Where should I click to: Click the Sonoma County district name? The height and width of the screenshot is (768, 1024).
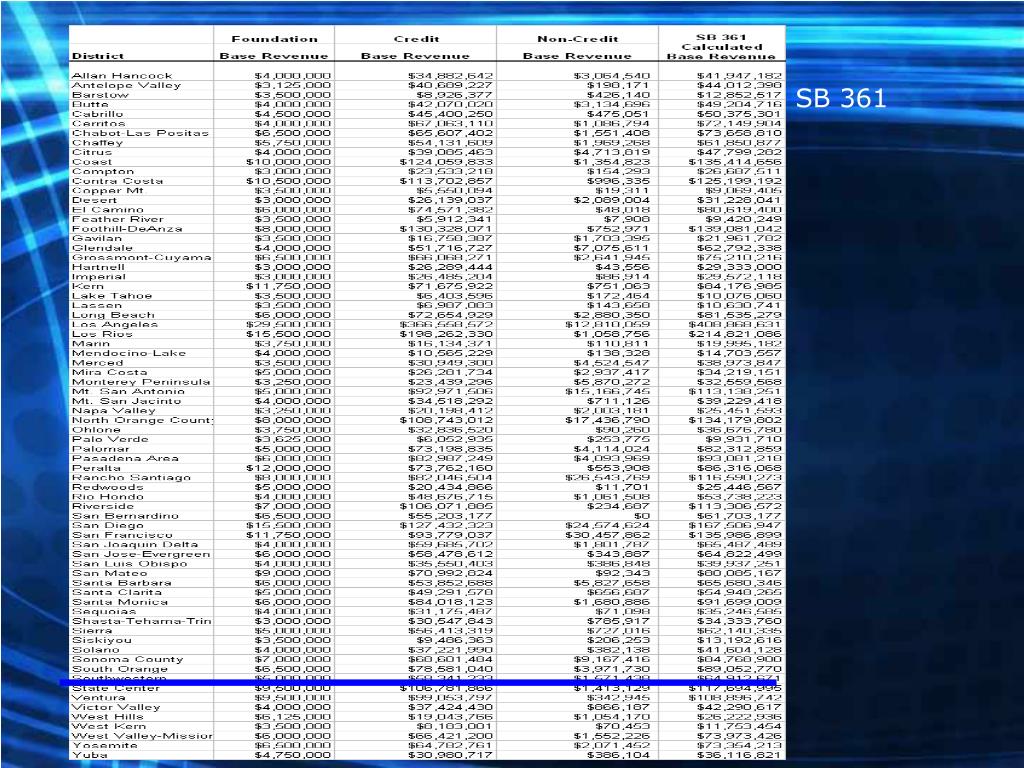coord(127,659)
